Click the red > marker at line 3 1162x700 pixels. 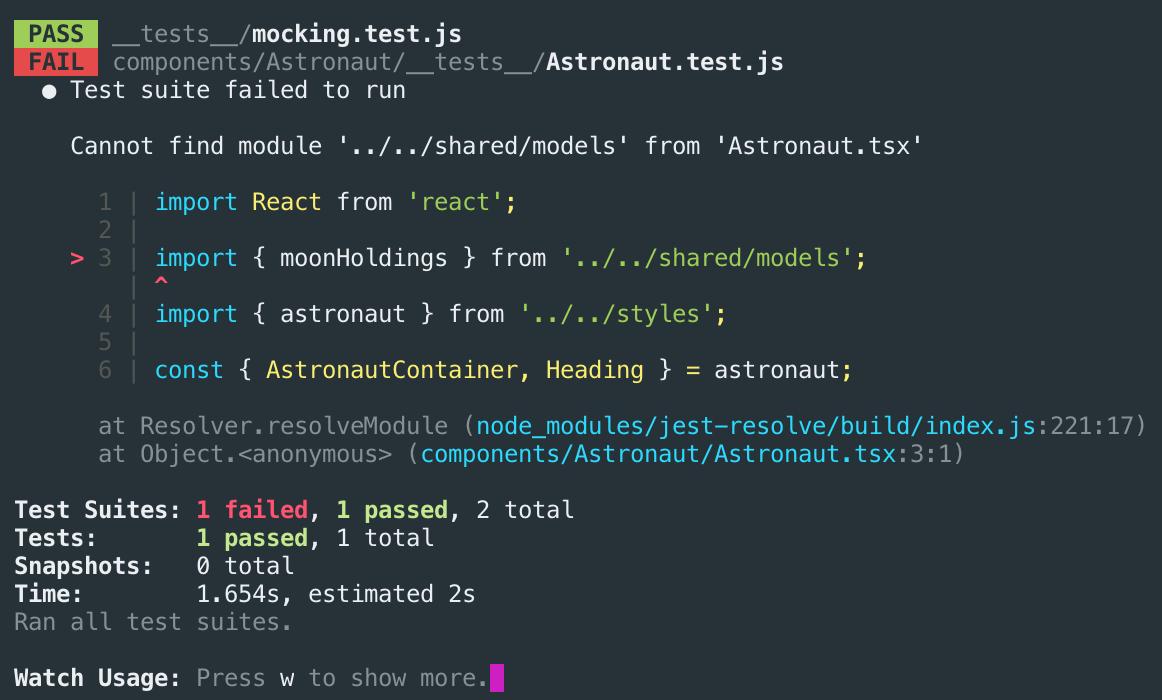coord(77,258)
